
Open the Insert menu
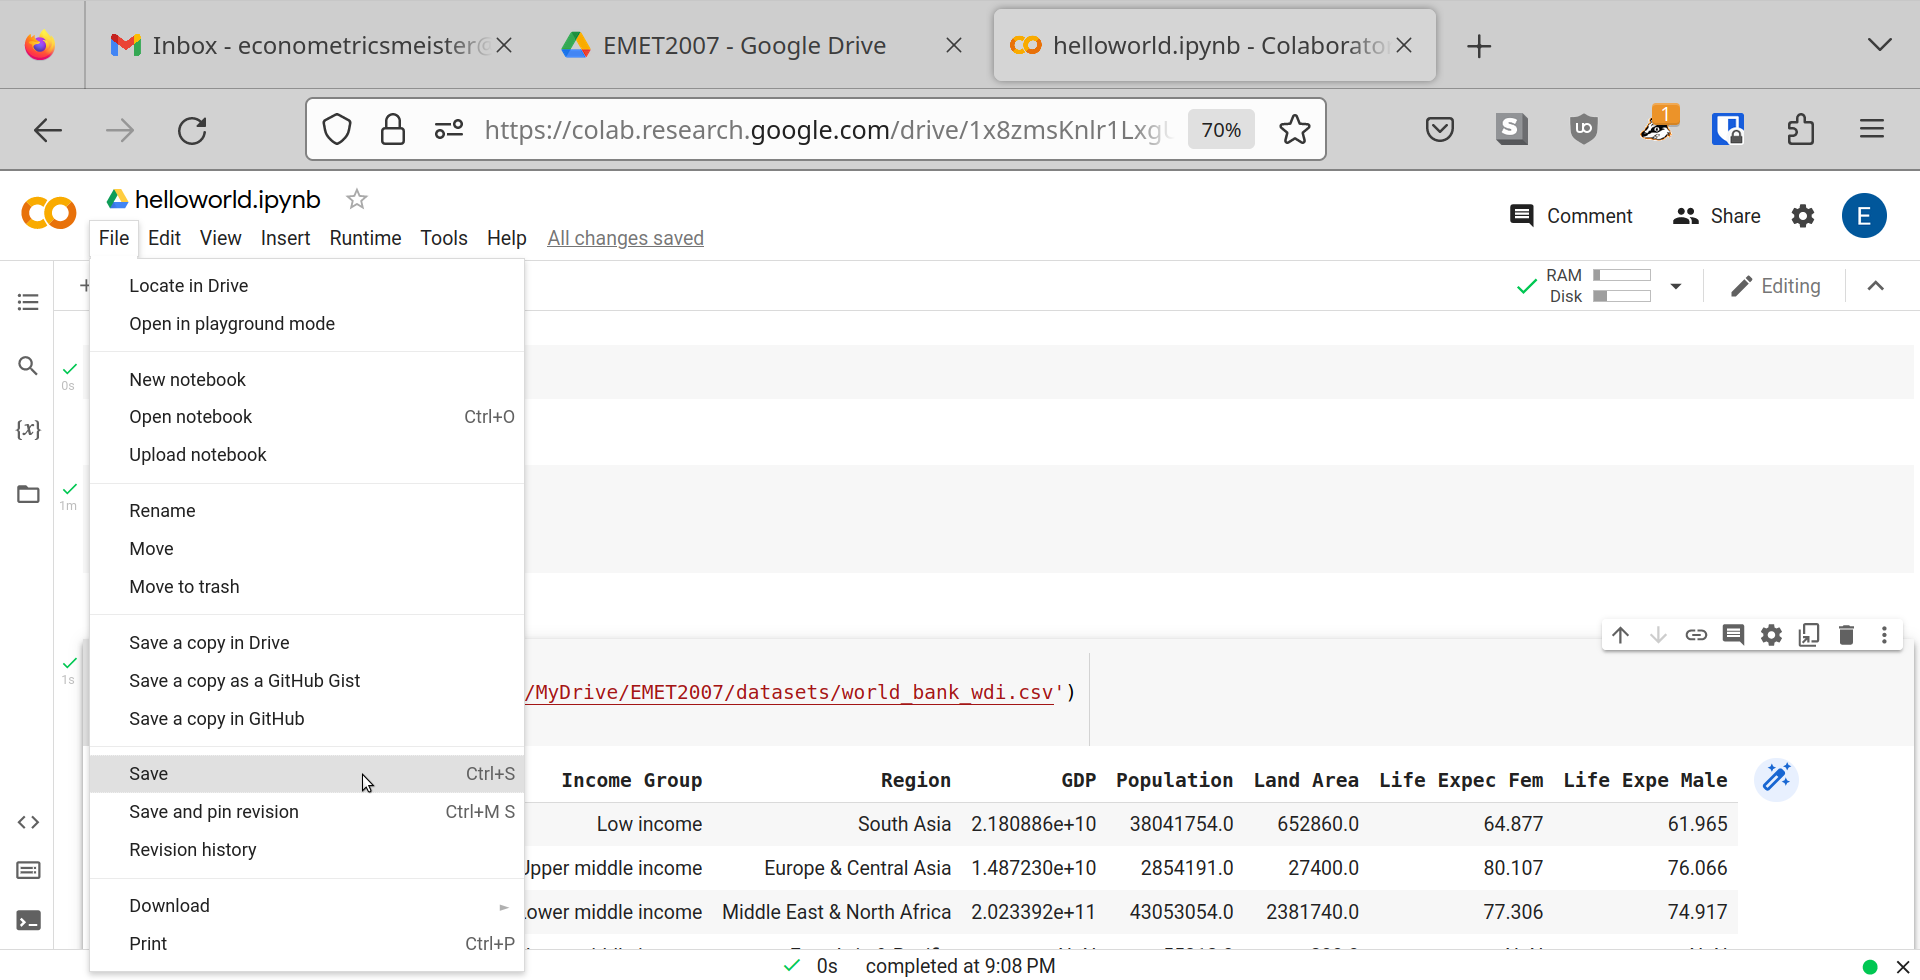tap(285, 238)
